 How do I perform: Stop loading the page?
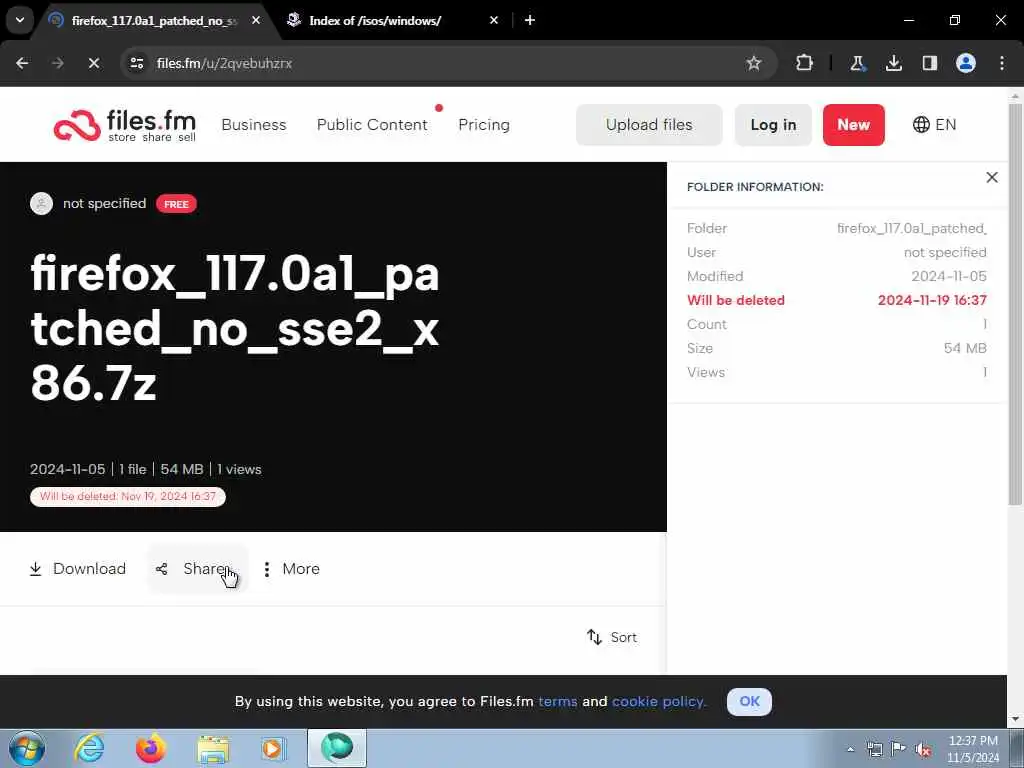click(93, 63)
